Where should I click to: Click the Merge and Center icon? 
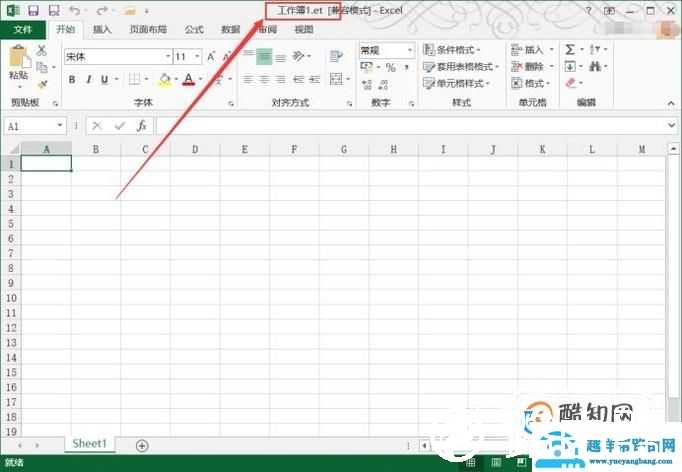[336, 79]
